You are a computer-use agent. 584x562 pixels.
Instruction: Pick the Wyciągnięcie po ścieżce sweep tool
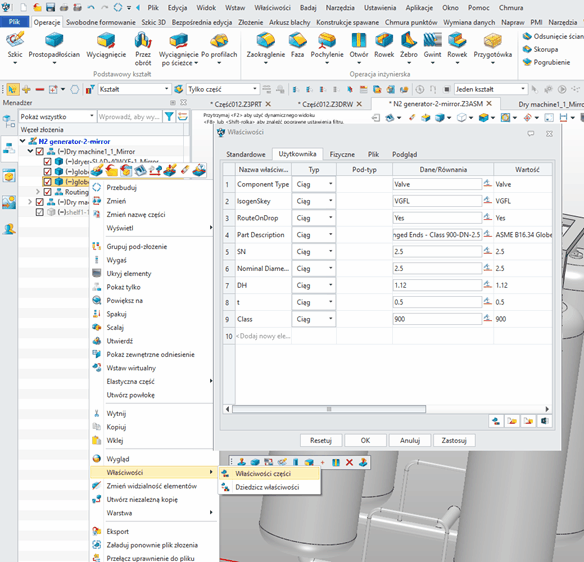point(179,48)
